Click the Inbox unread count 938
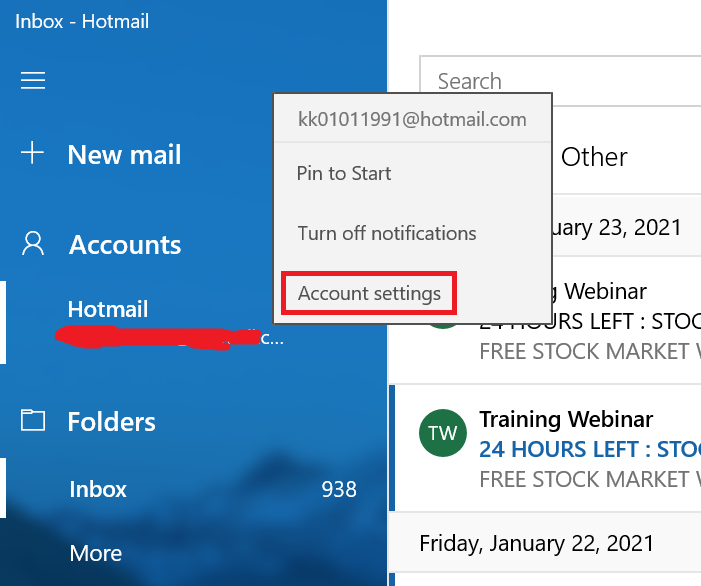The width and height of the screenshot is (701, 586). point(339,489)
